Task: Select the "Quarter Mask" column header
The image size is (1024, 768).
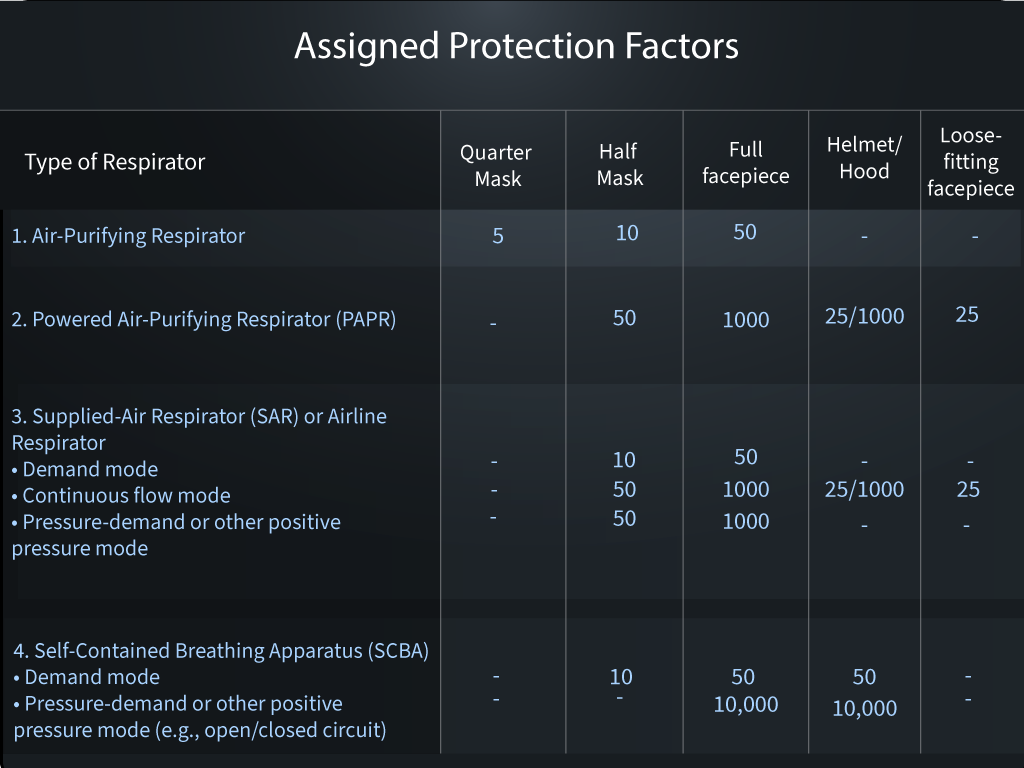Action: (496, 166)
